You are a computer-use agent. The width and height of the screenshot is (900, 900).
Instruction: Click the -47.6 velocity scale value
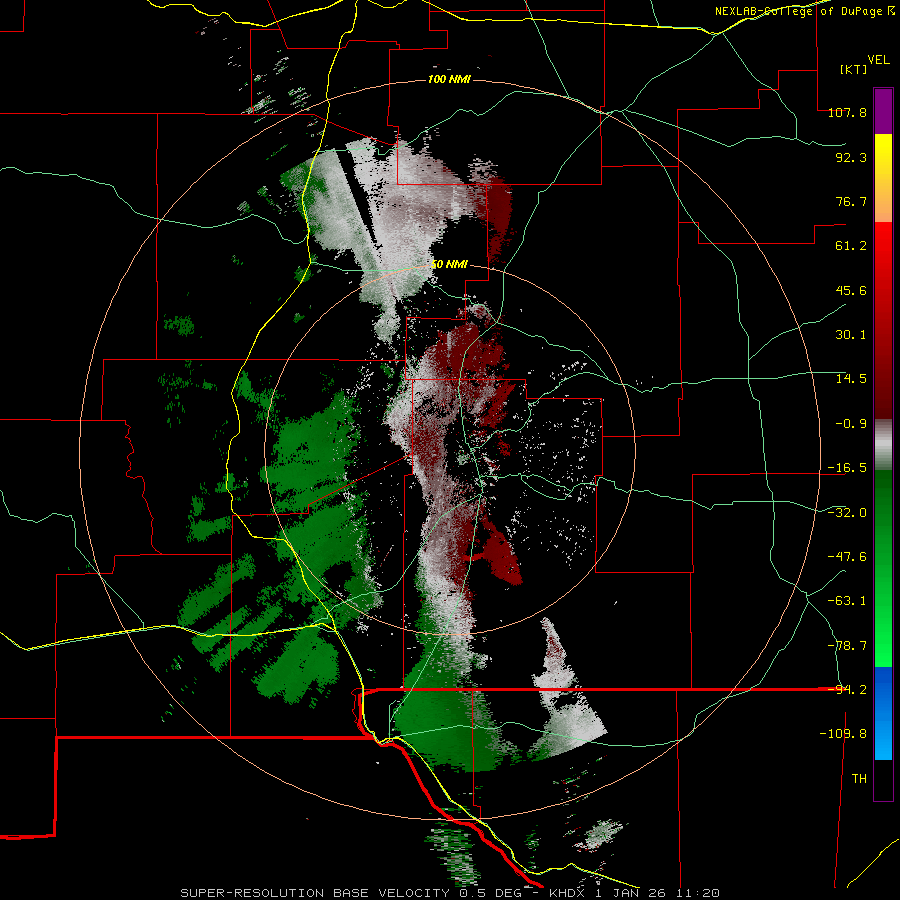tap(847, 557)
